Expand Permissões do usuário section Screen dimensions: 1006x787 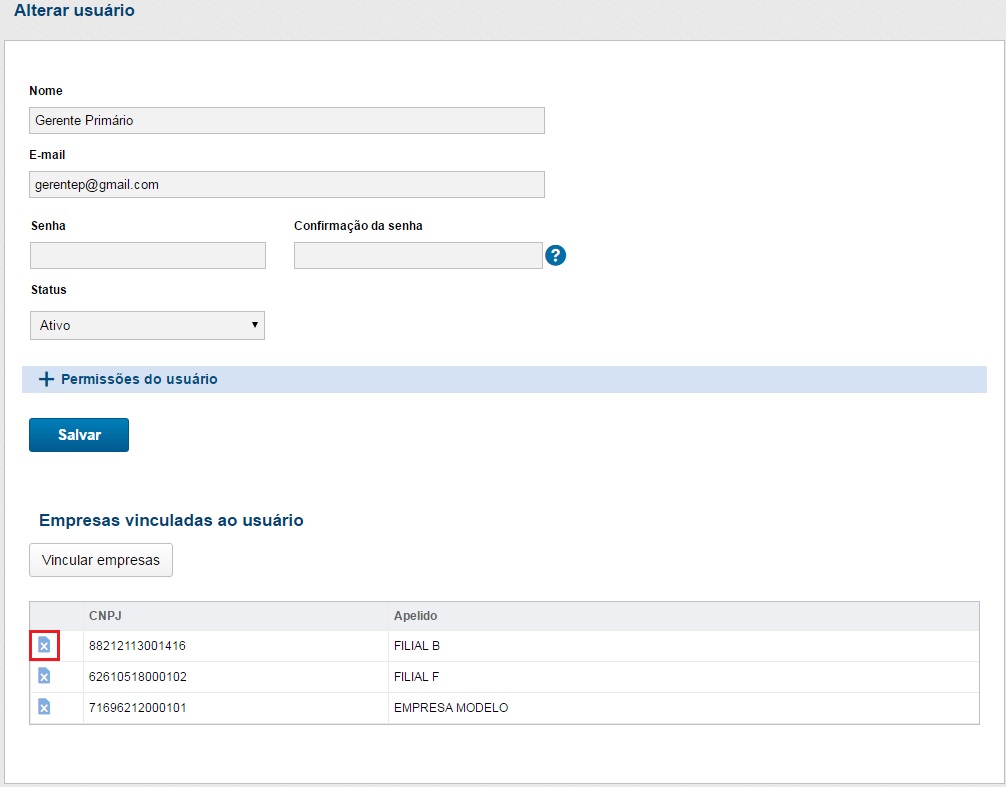(x=139, y=380)
